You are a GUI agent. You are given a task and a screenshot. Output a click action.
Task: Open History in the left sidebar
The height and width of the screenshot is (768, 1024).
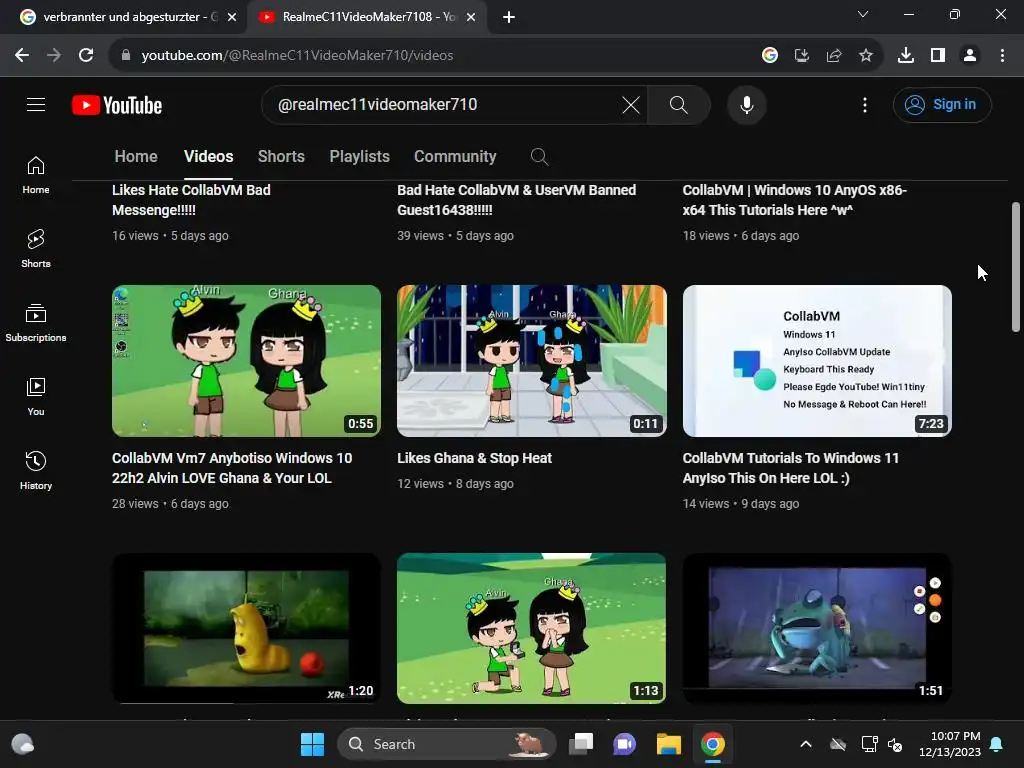tap(36, 470)
